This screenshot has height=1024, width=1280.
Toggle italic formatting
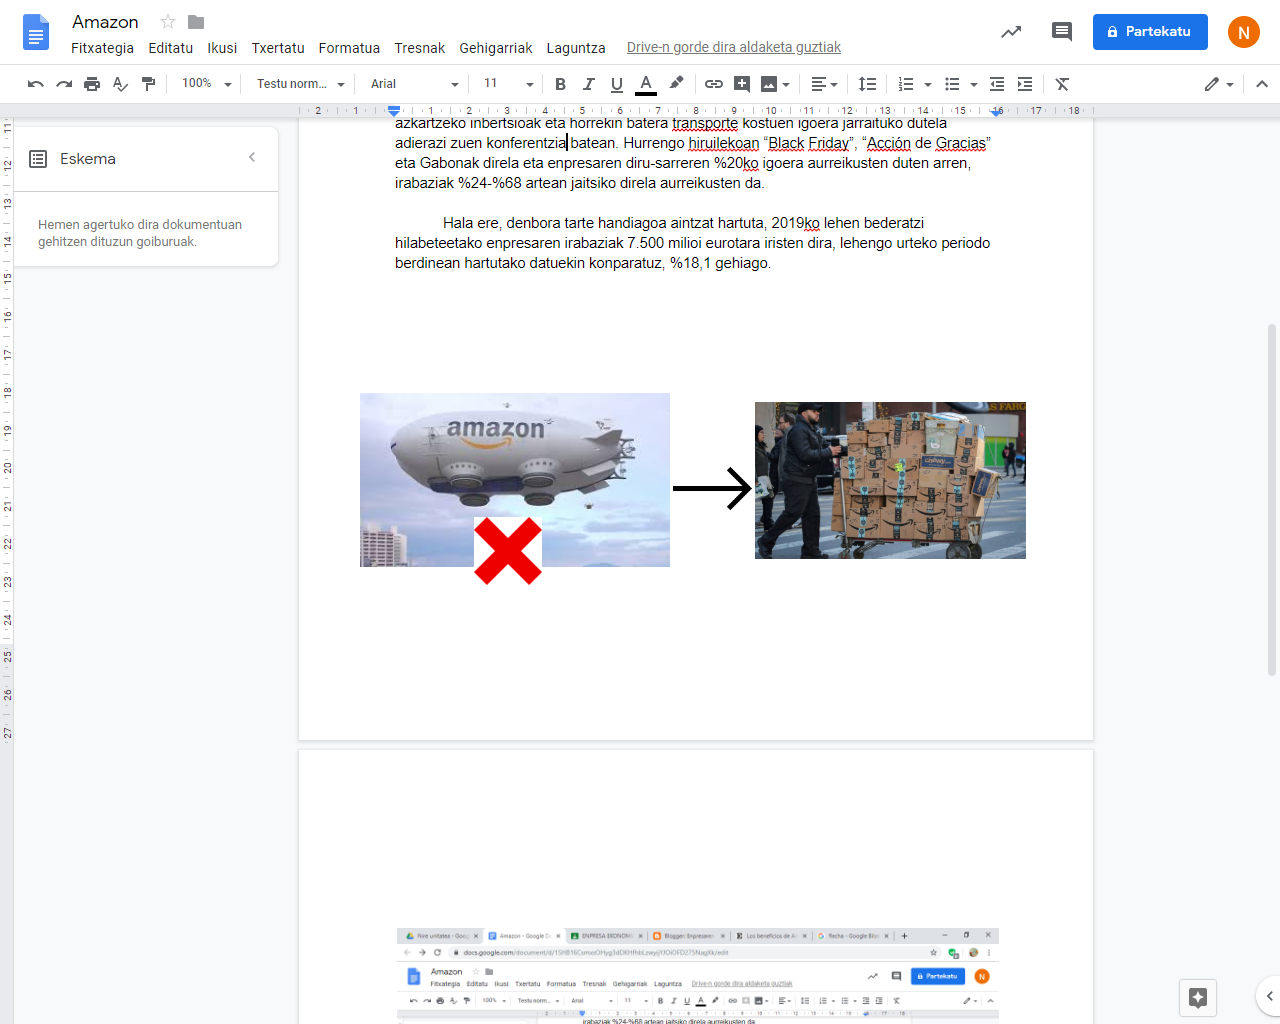click(x=588, y=84)
